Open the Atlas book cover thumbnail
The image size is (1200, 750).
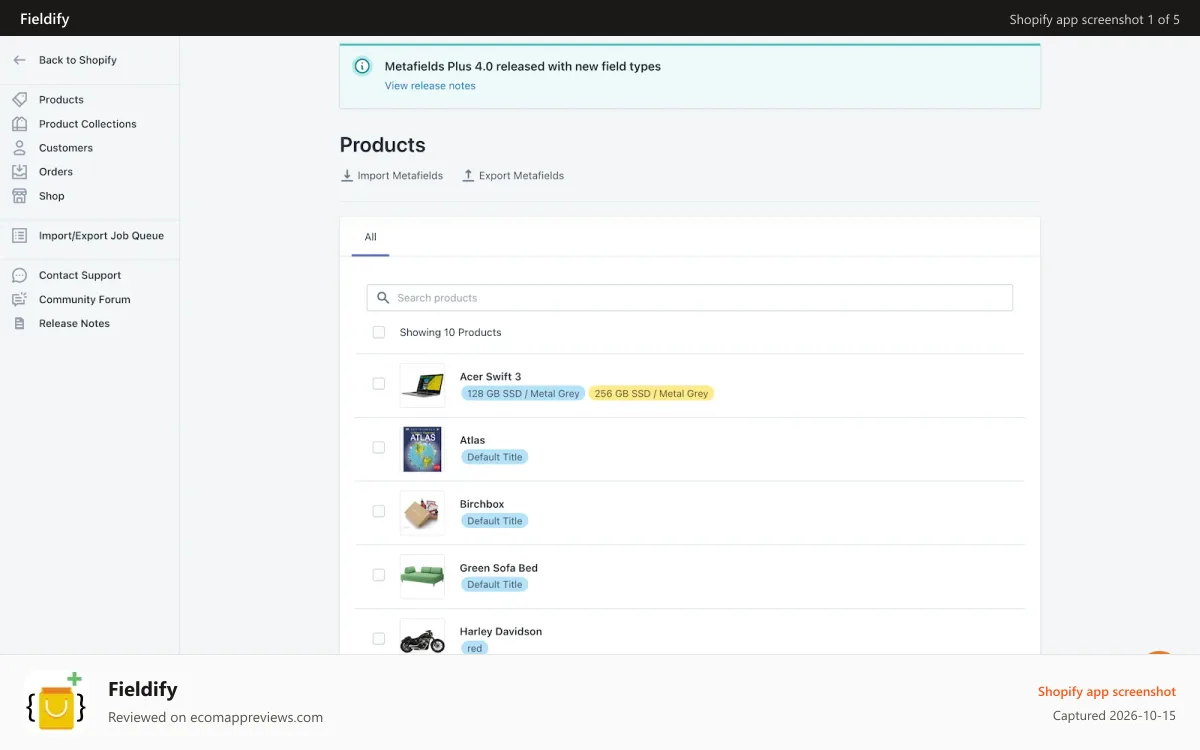point(423,449)
